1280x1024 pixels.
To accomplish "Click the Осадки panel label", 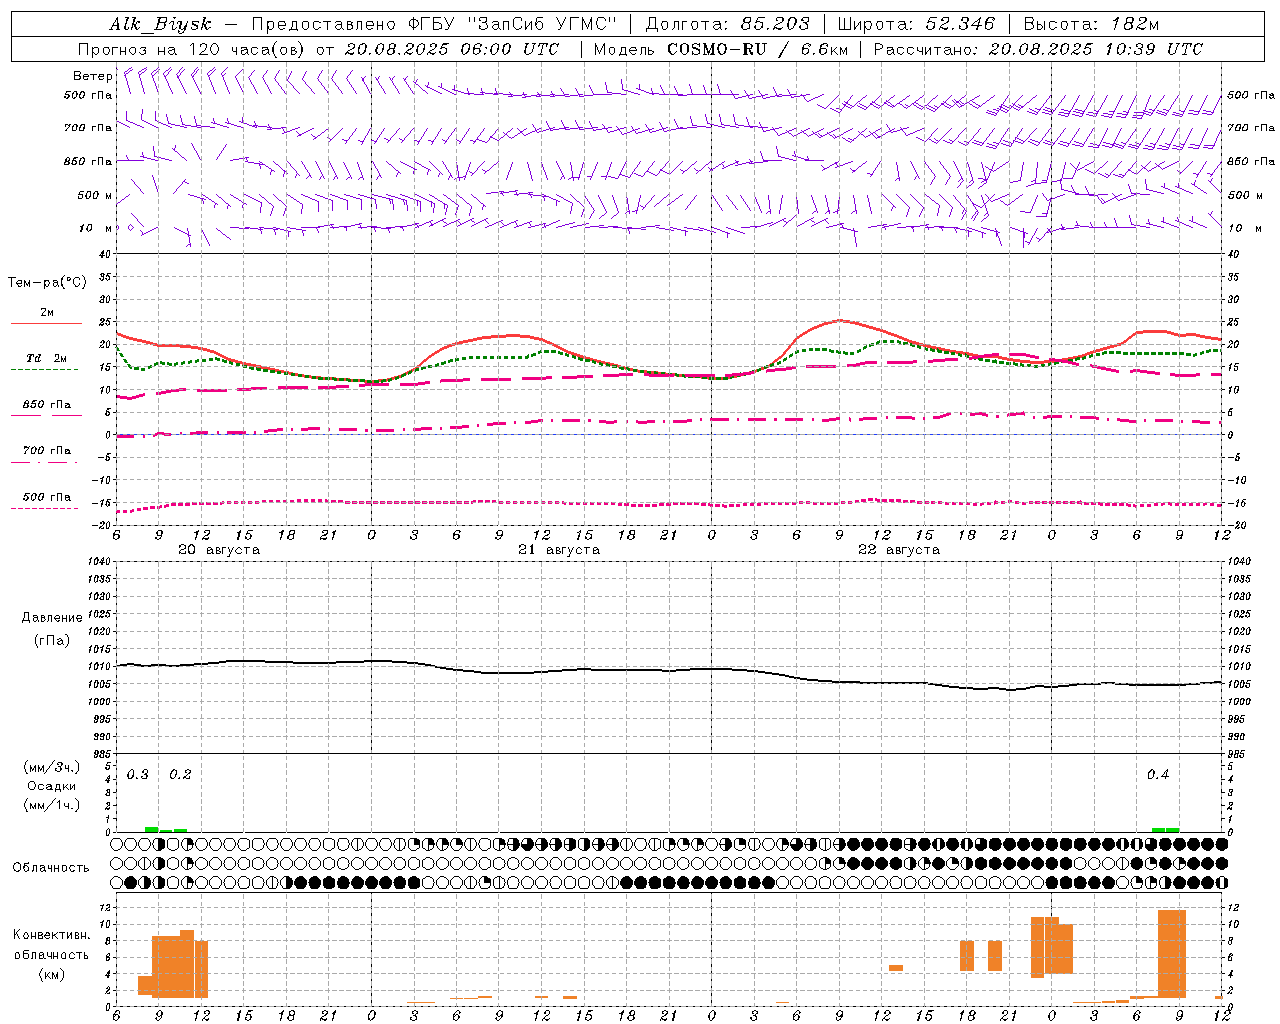I will tap(52, 786).
